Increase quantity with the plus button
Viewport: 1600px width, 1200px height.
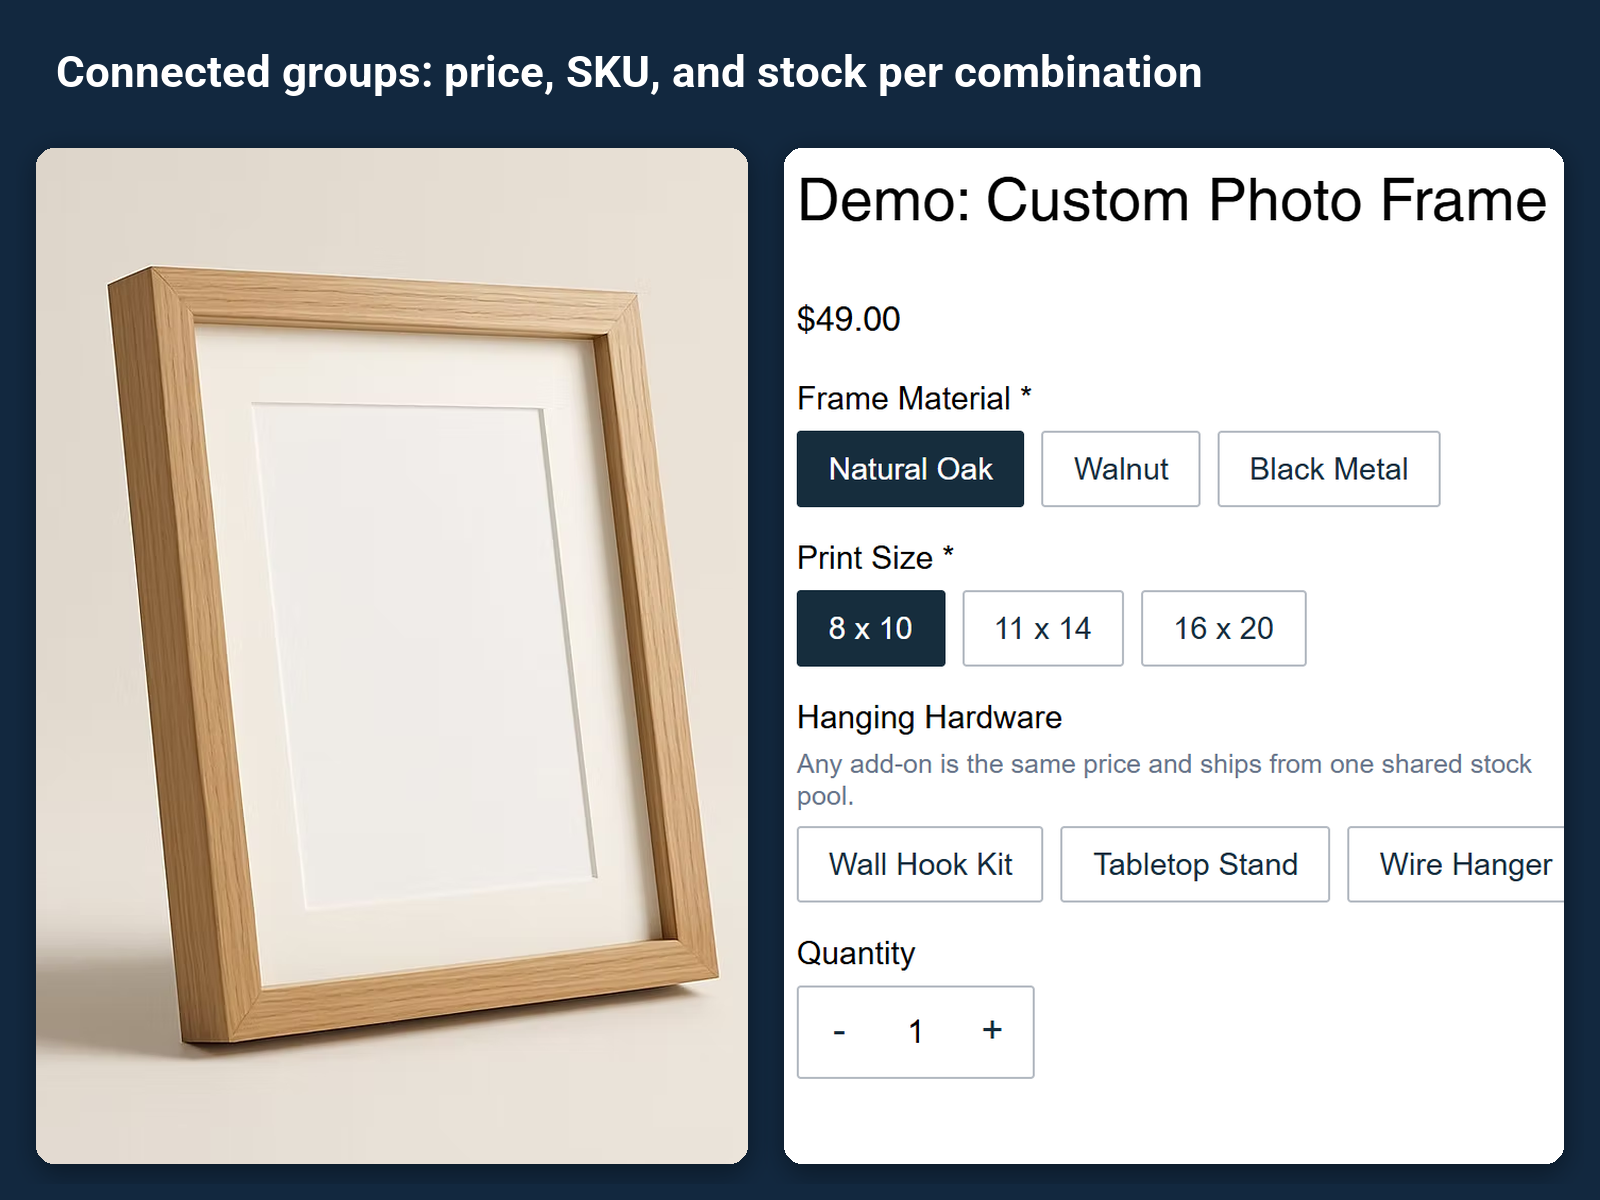coord(992,1031)
